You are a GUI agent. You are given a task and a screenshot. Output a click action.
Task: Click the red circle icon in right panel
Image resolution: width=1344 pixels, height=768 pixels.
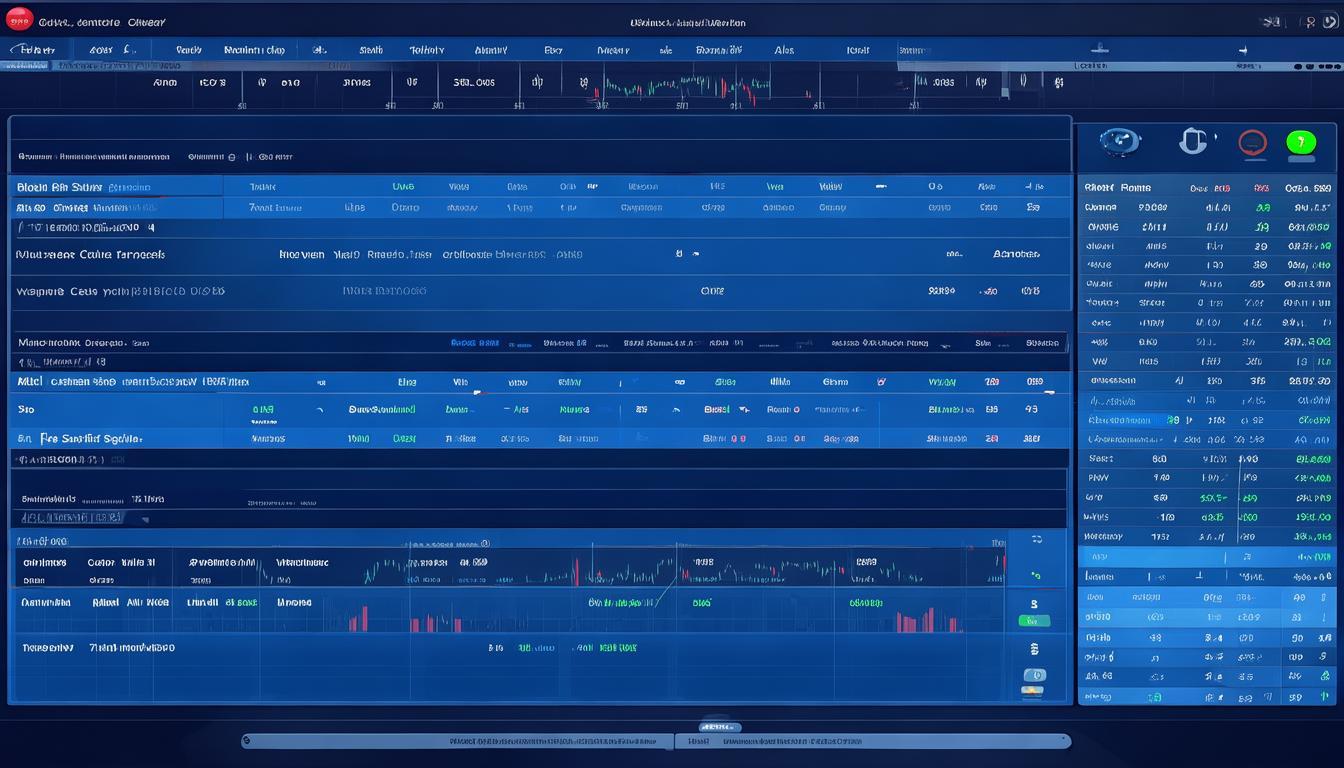(1253, 143)
